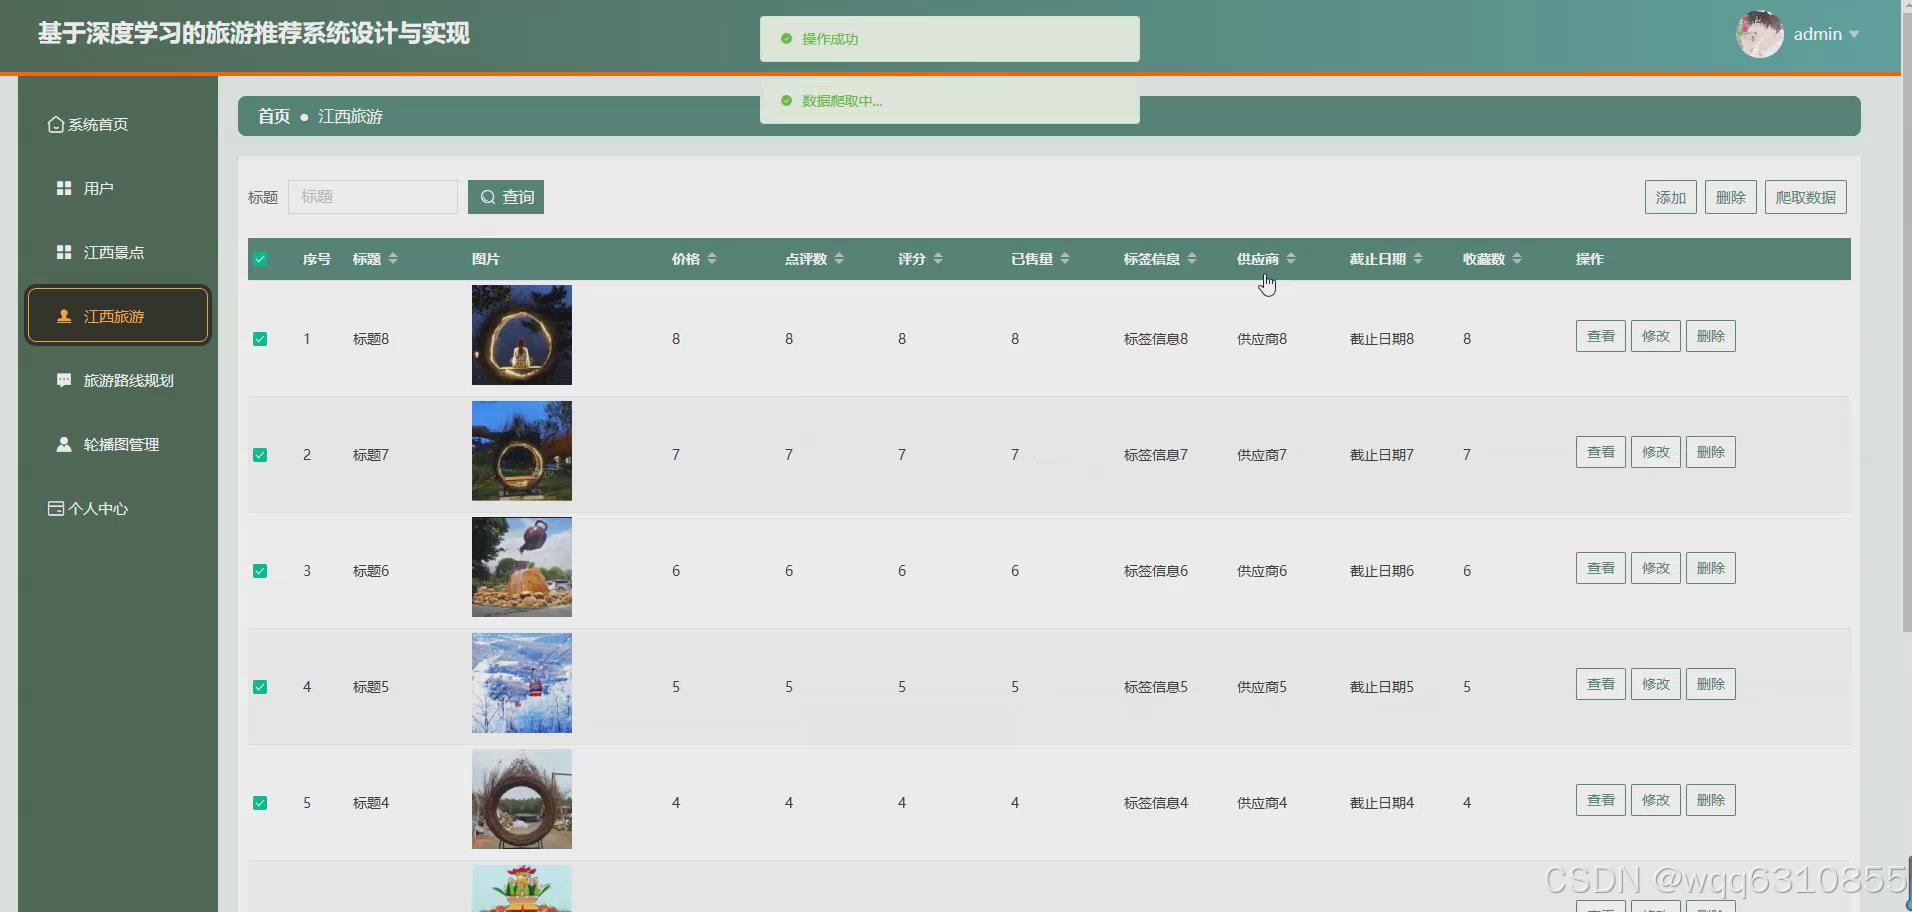The image size is (1912, 912).
Task: Click the green icon in 数据爬取中 toast
Action: tap(786, 101)
